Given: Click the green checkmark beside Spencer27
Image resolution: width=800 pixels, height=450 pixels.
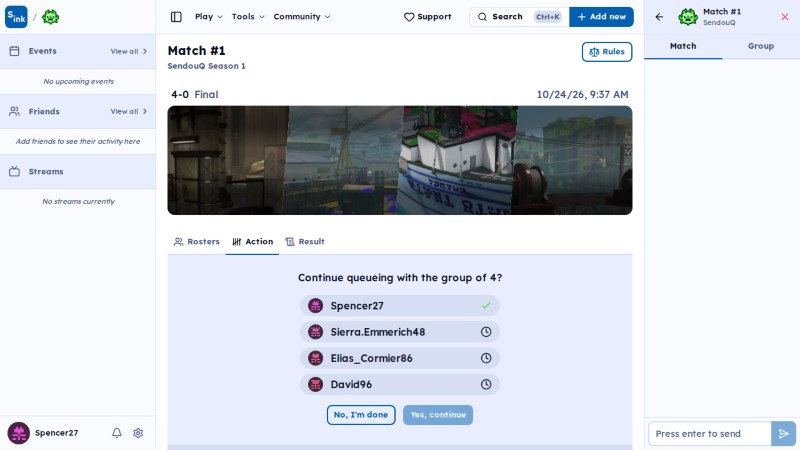Looking at the screenshot, I should 486,306.
